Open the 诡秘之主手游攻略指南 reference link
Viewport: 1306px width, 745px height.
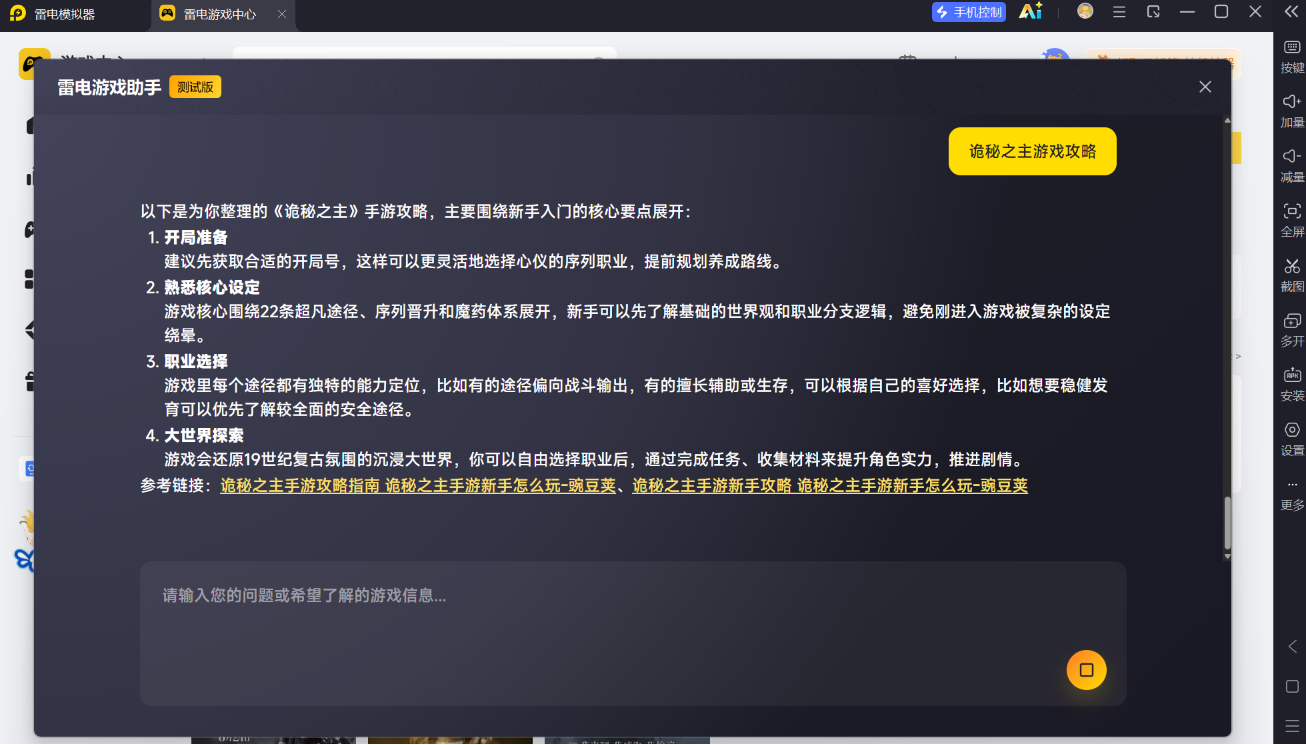click(x=418, y=486)
